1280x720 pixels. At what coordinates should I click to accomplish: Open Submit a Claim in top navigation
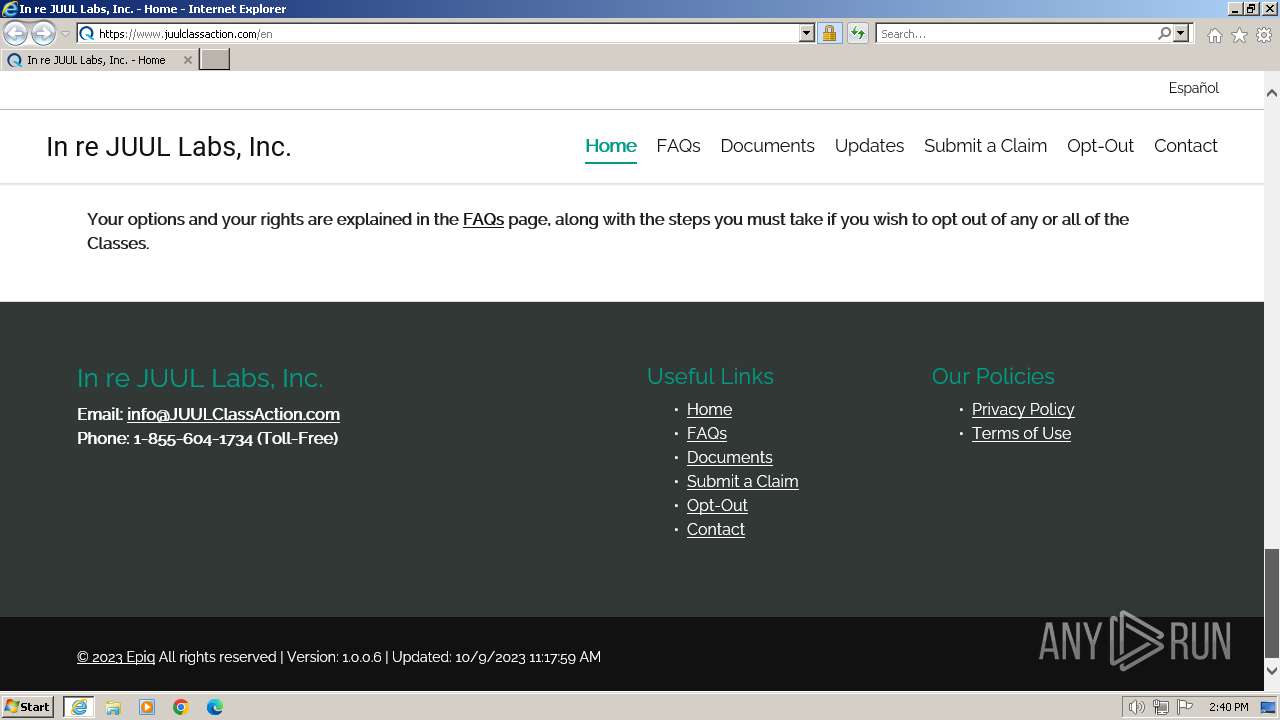[985, 146]
